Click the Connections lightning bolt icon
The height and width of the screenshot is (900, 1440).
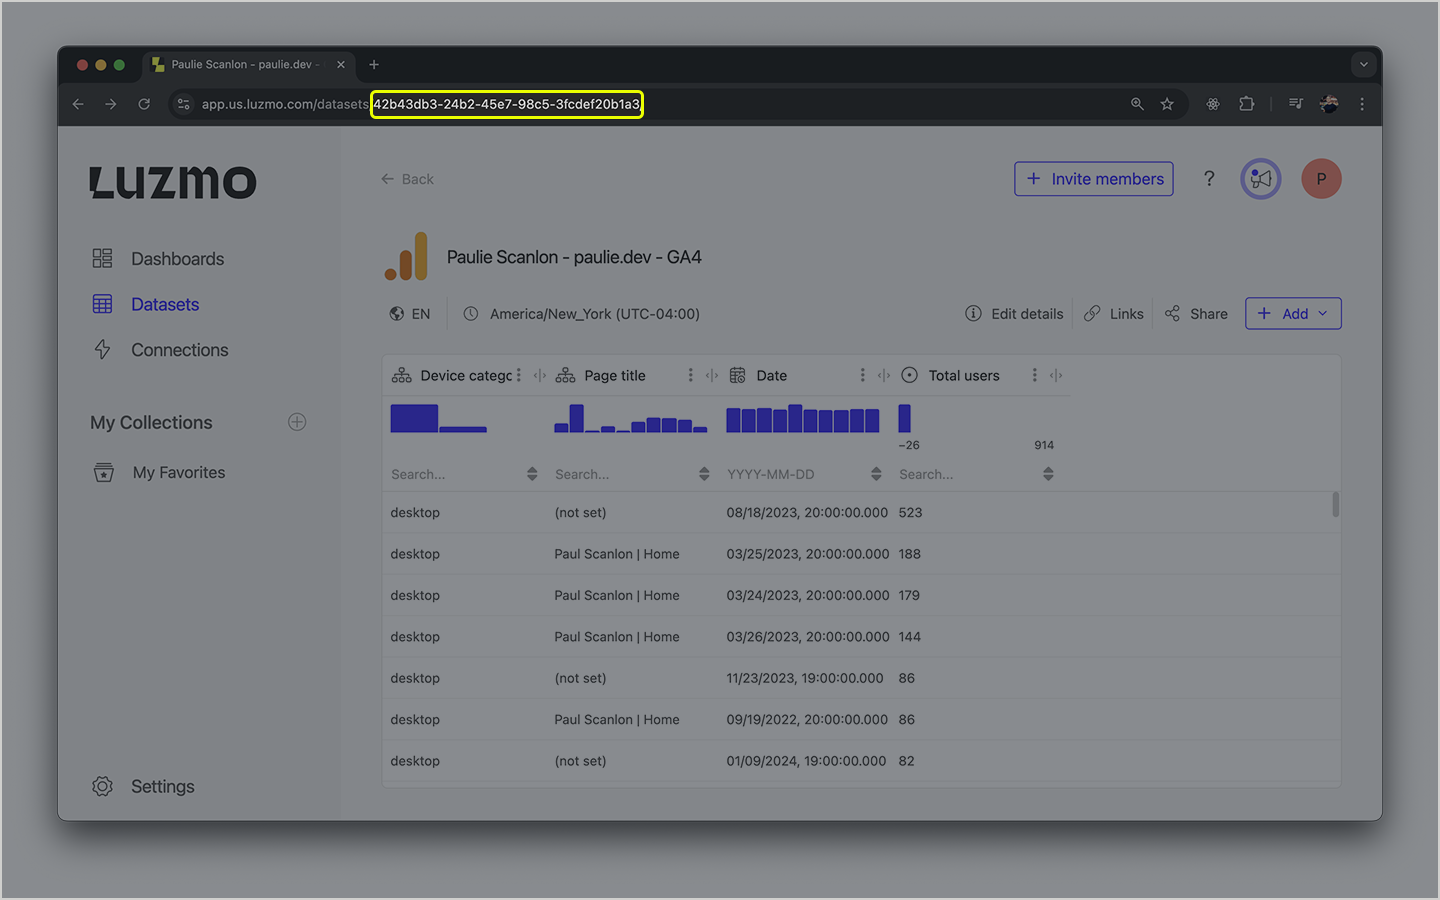pyautogui.click(x=102, y=350)
